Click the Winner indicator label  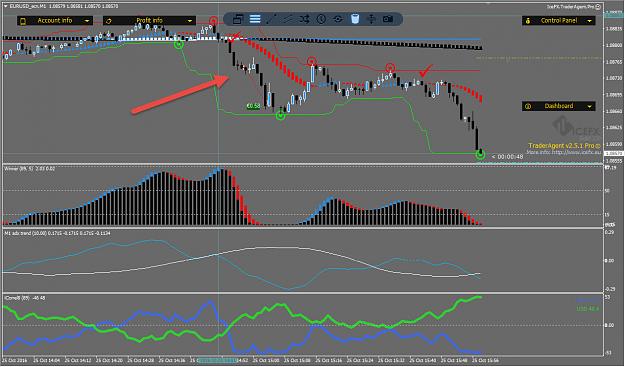(29, 169)
